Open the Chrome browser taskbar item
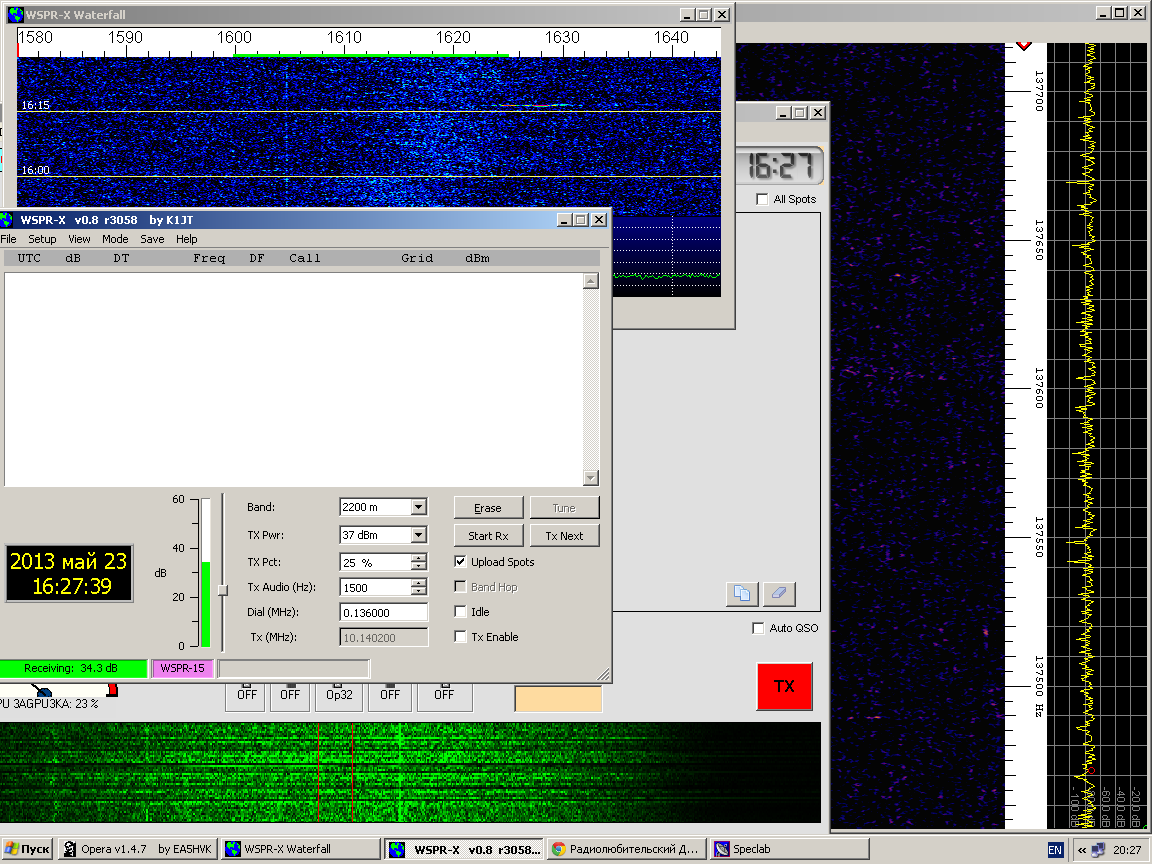 pyautogui.click(x=626, y=849)
